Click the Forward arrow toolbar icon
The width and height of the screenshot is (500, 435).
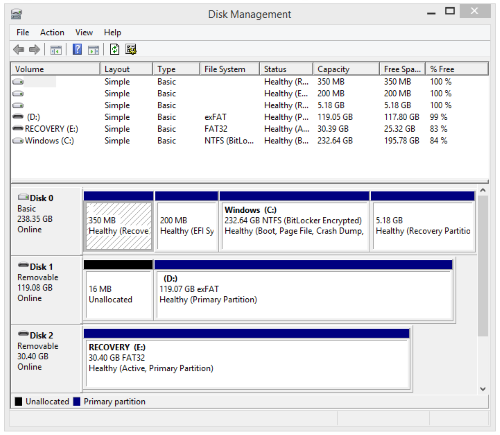pos(34,50)
